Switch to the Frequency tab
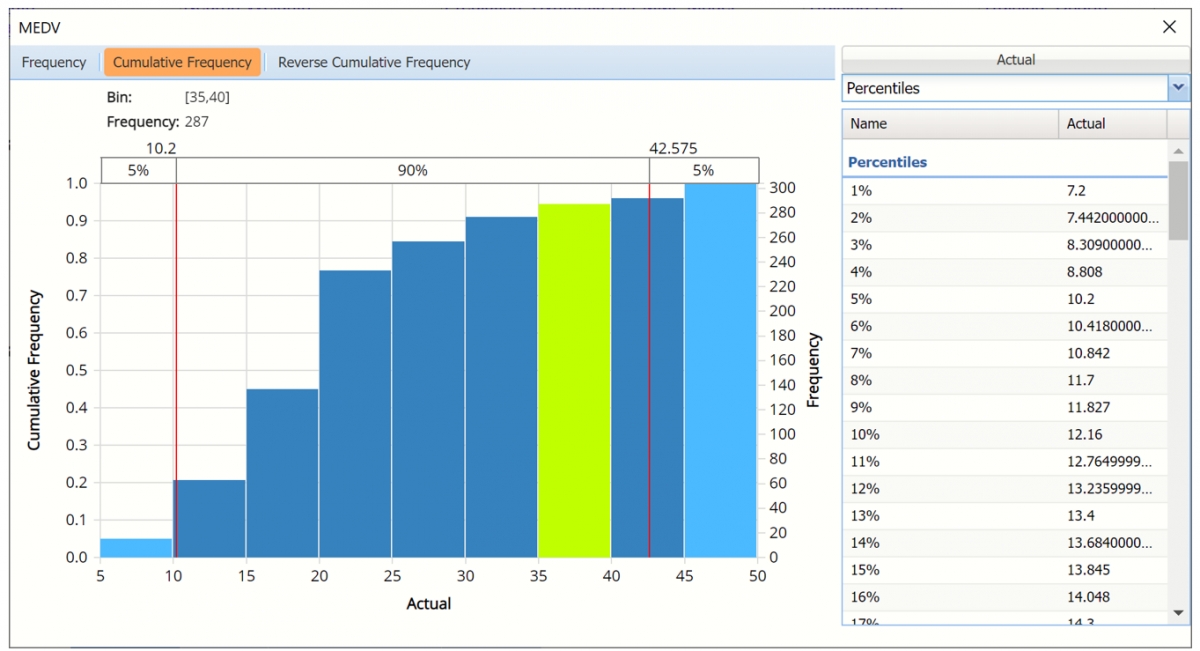The image size is (1200, 651). point(54,62)
